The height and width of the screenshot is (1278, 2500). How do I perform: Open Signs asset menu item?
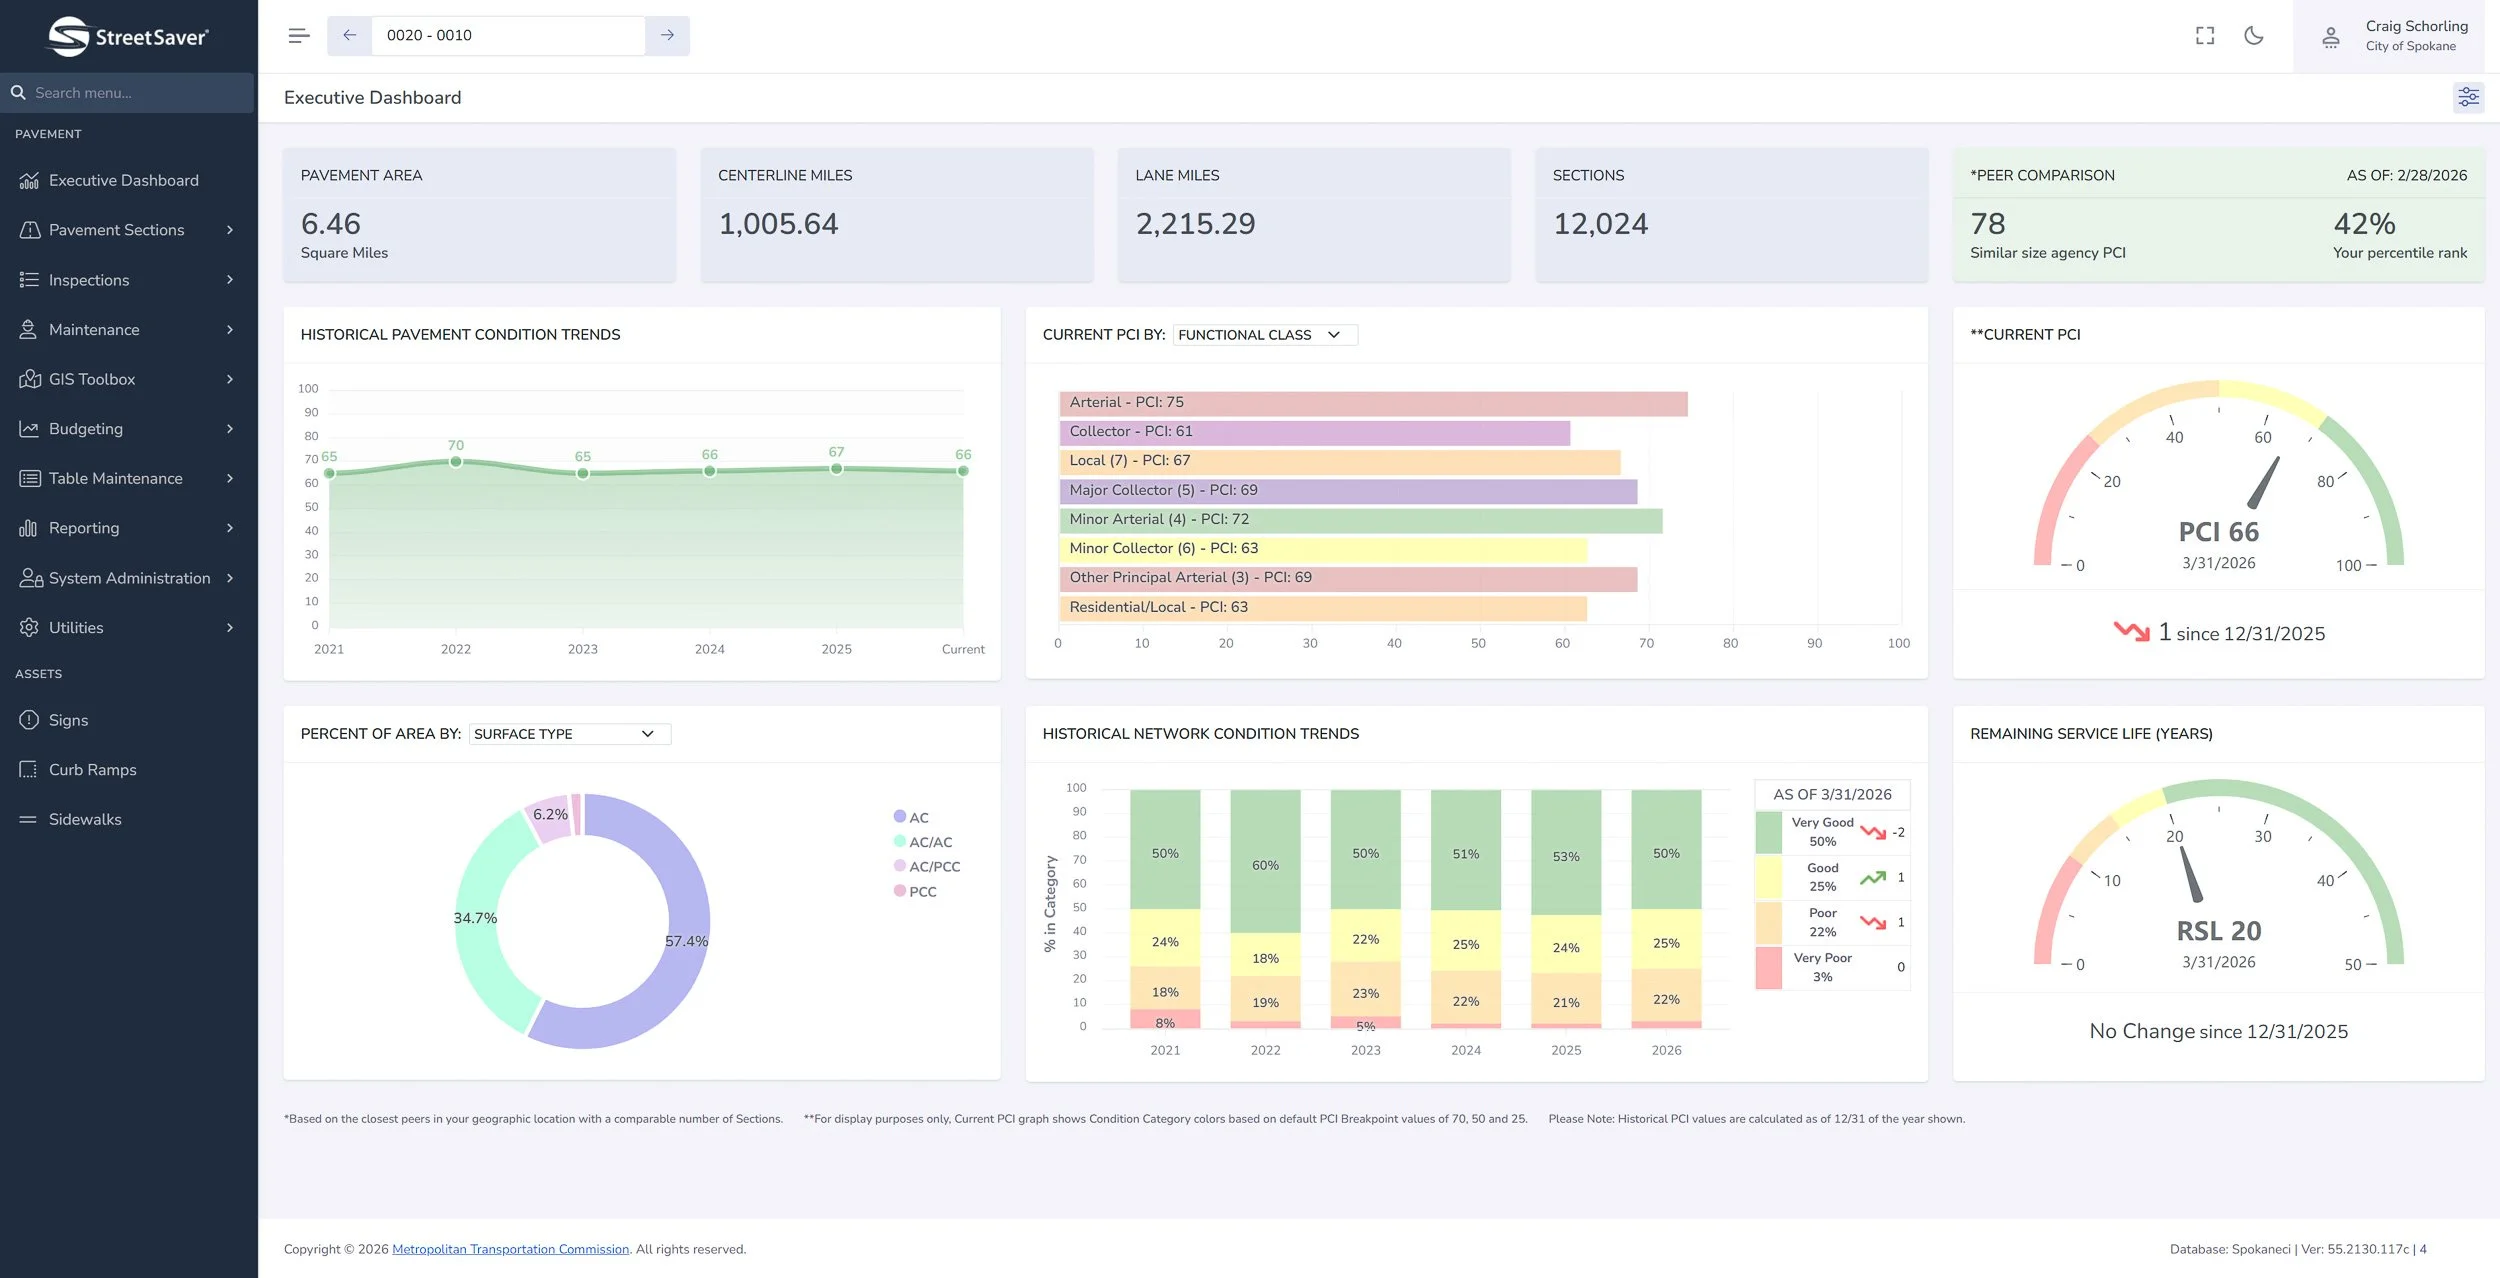pos(68,720)
